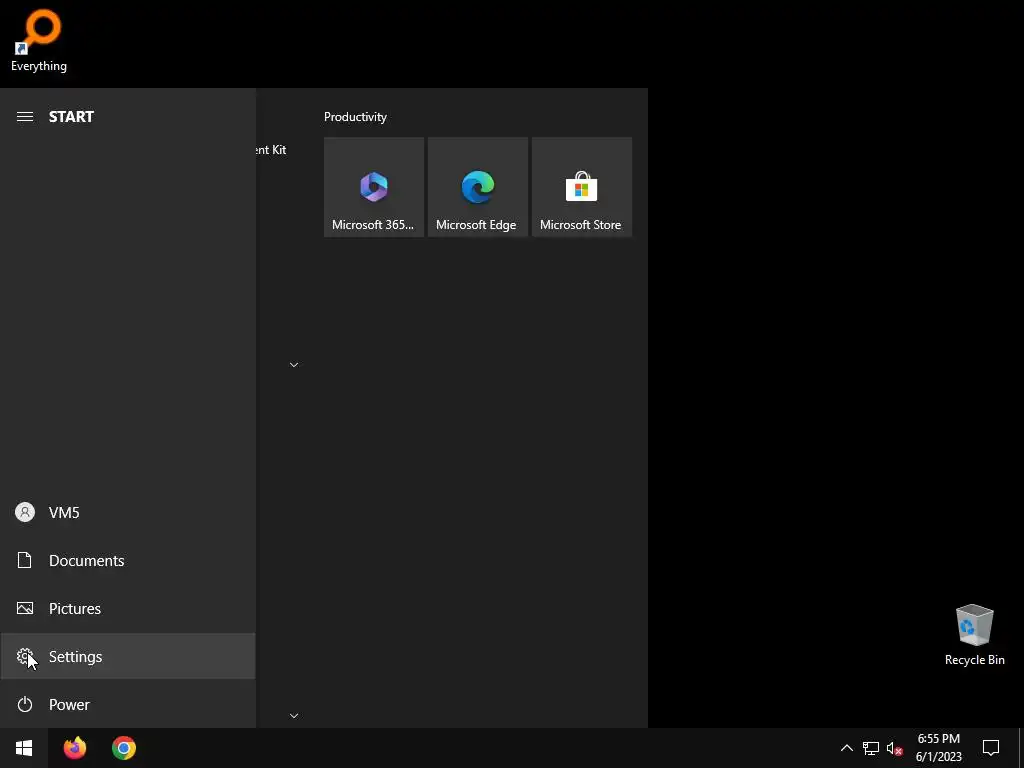Select the Recycle Bin desktop icon
The width and height of the screenshot is (1024, 768).
974,635
